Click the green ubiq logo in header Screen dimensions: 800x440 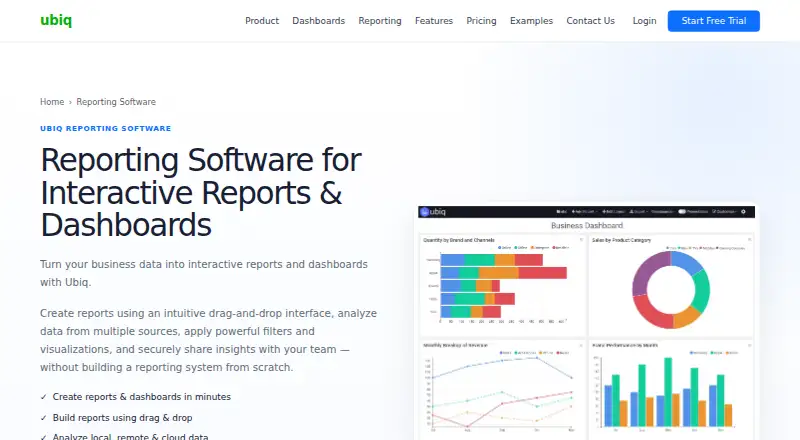coord(56,20)
